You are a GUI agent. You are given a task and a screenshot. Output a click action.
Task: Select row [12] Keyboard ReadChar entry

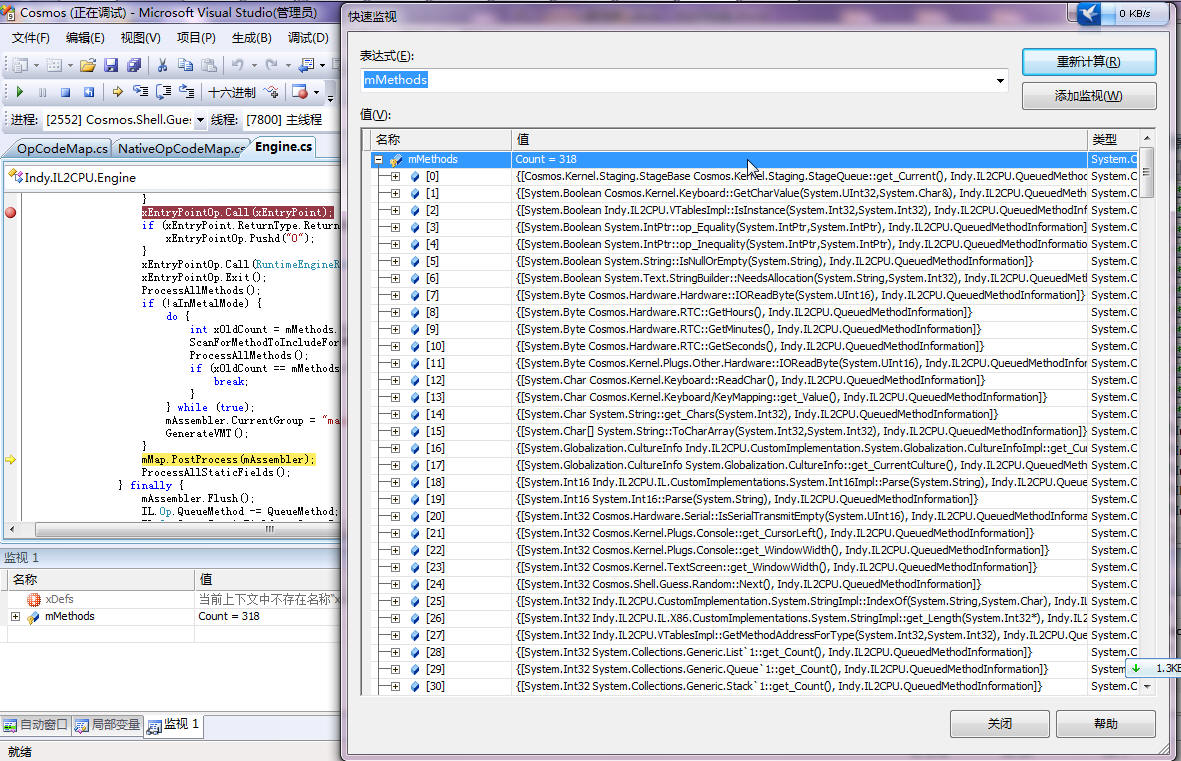[x=755, y=380]
